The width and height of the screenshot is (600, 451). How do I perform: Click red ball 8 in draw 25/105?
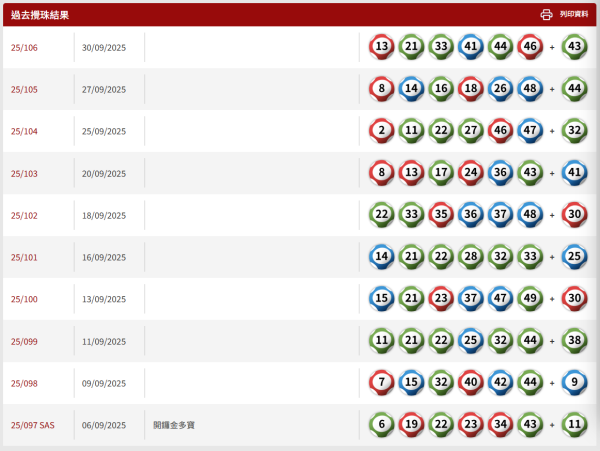coord(381,89)
